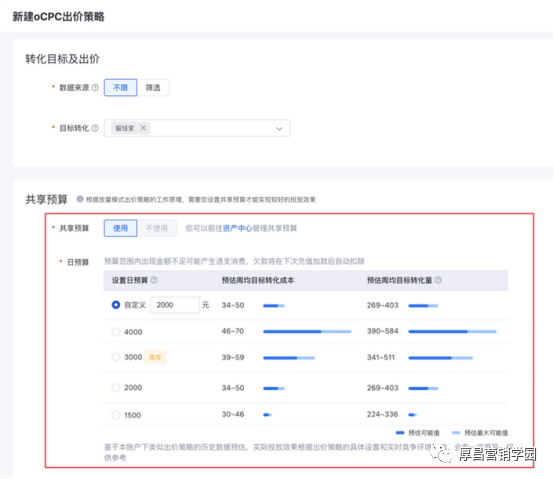The width and height of the screenshot is (554, 479).
Task: Click the 224~336 conversion value
Action: [x=383, y=414]
